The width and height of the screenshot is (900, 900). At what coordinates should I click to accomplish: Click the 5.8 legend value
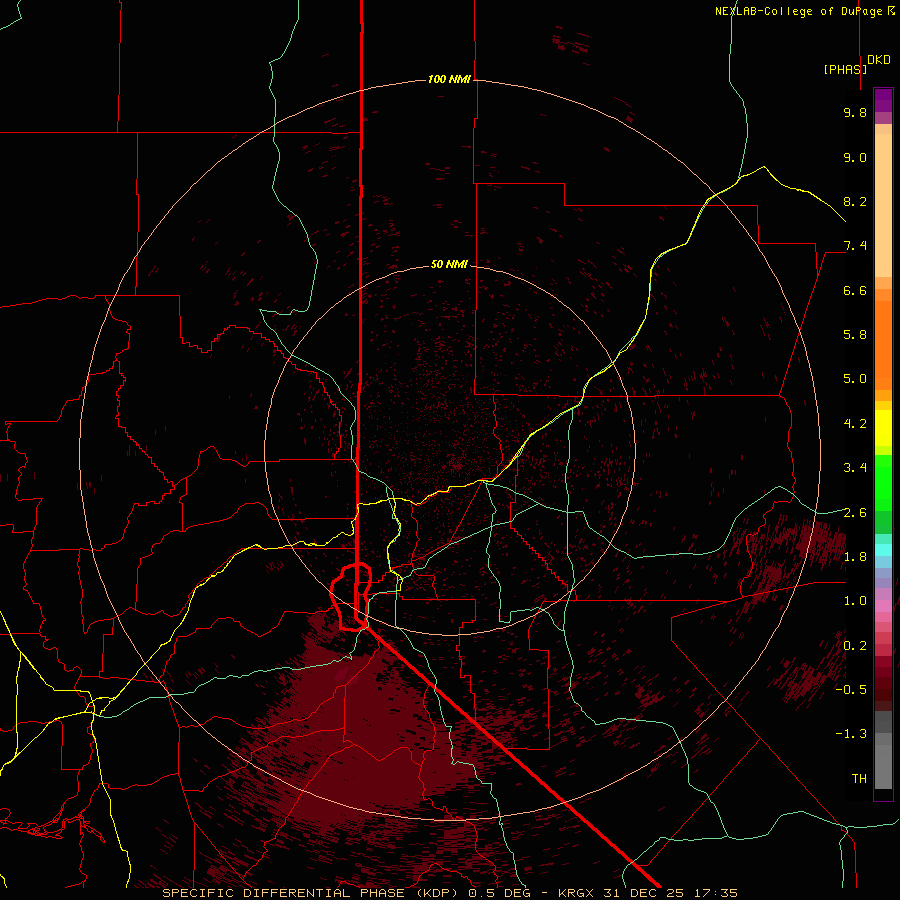click(855, 335)
